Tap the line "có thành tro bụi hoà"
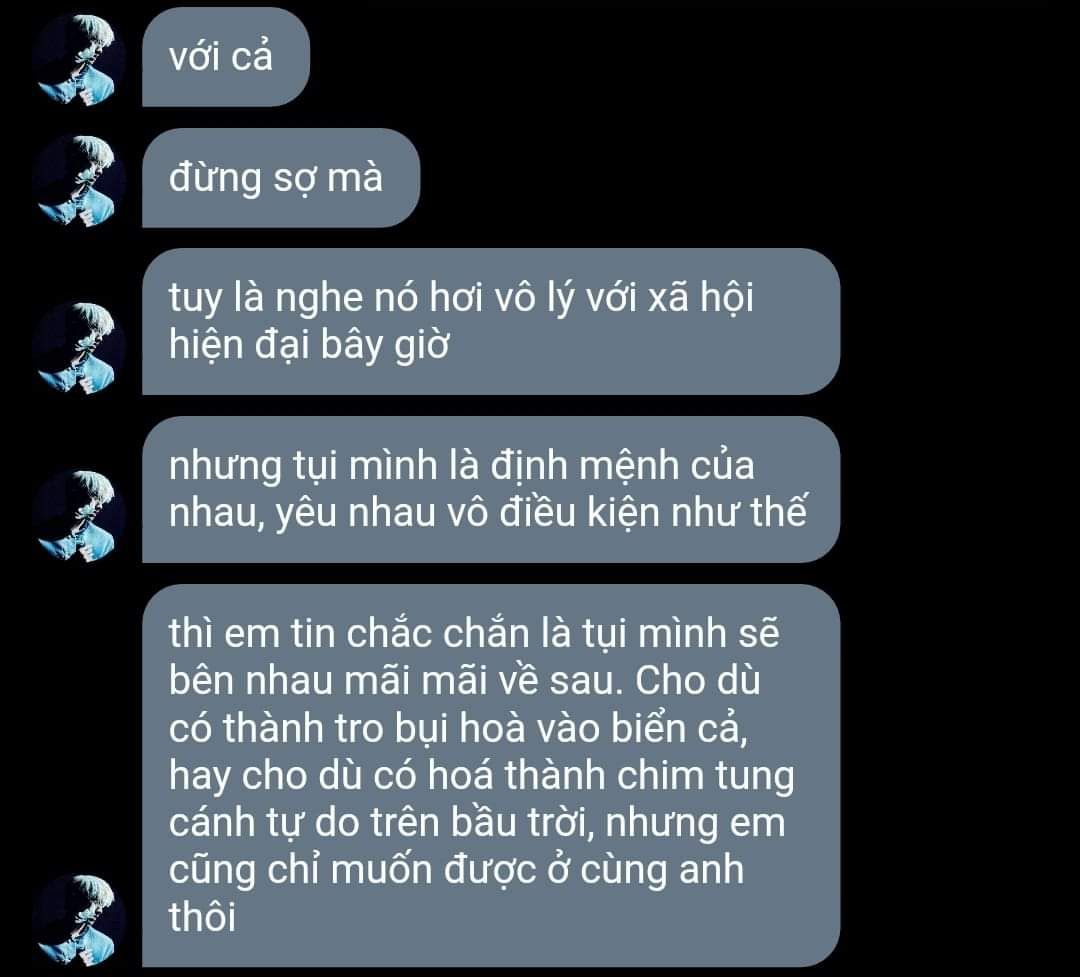Image resolution: width=1080 pixels, height=977 pixels. [347, 728]
